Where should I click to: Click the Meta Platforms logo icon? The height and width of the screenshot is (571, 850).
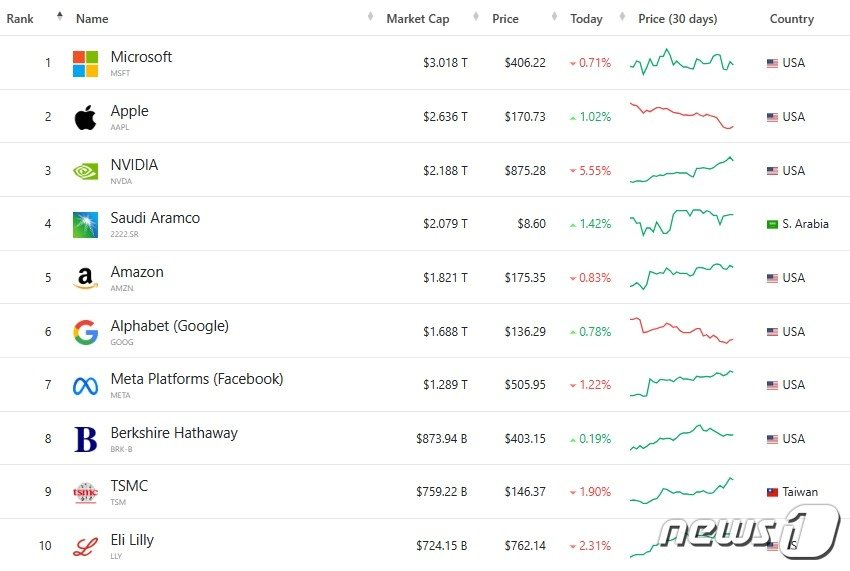[85, 385]
